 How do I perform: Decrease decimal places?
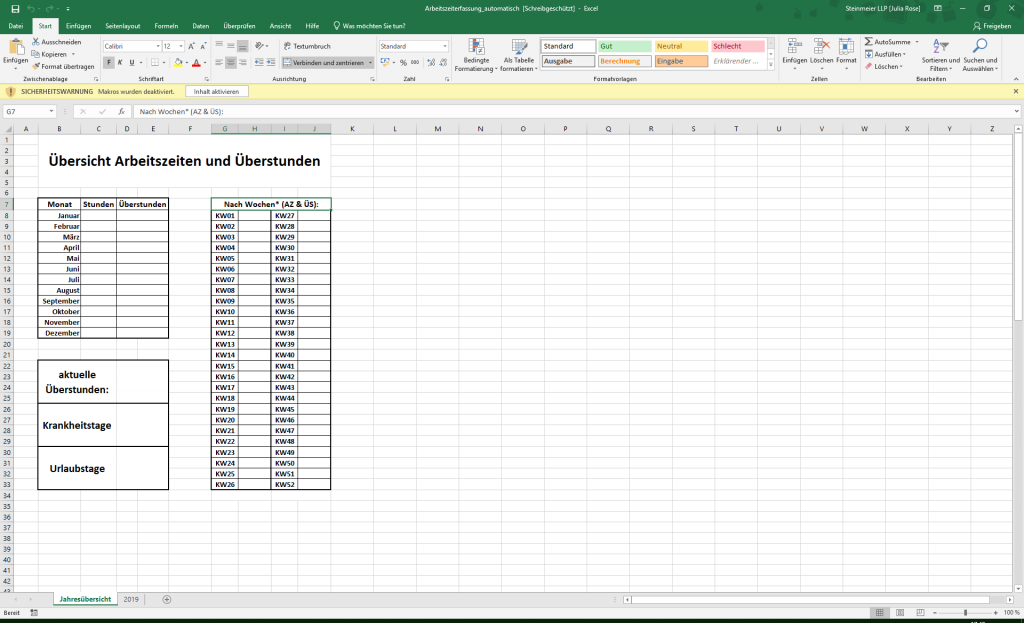point(443,63)
